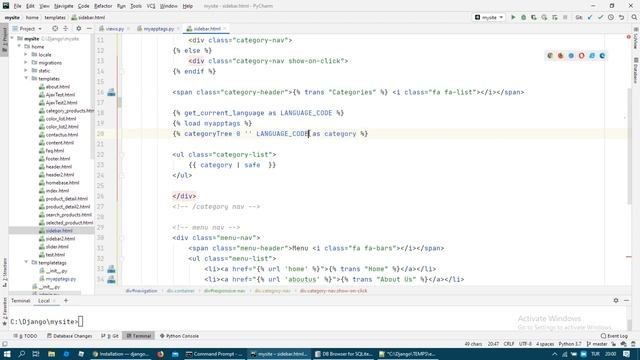
Task: Open DB Browser for SQLite taskbar window
Action: pos(343,354)
